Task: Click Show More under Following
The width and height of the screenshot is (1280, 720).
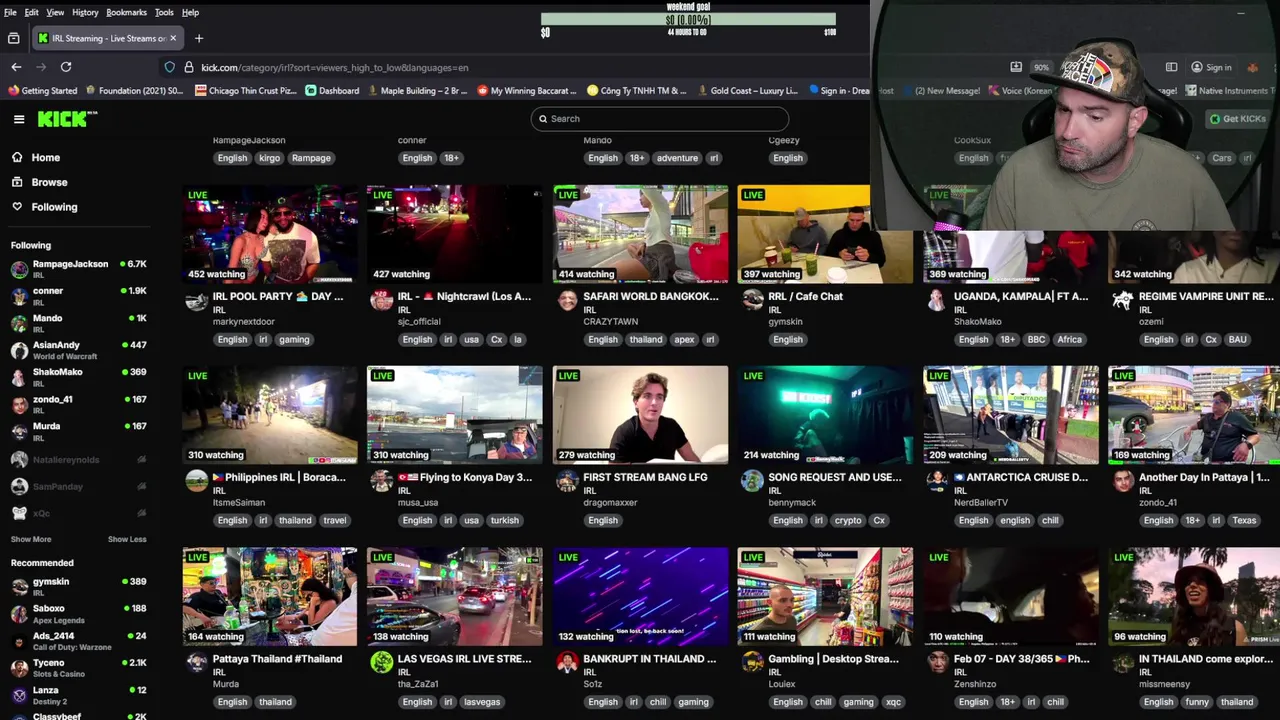Action: point(31,539)
